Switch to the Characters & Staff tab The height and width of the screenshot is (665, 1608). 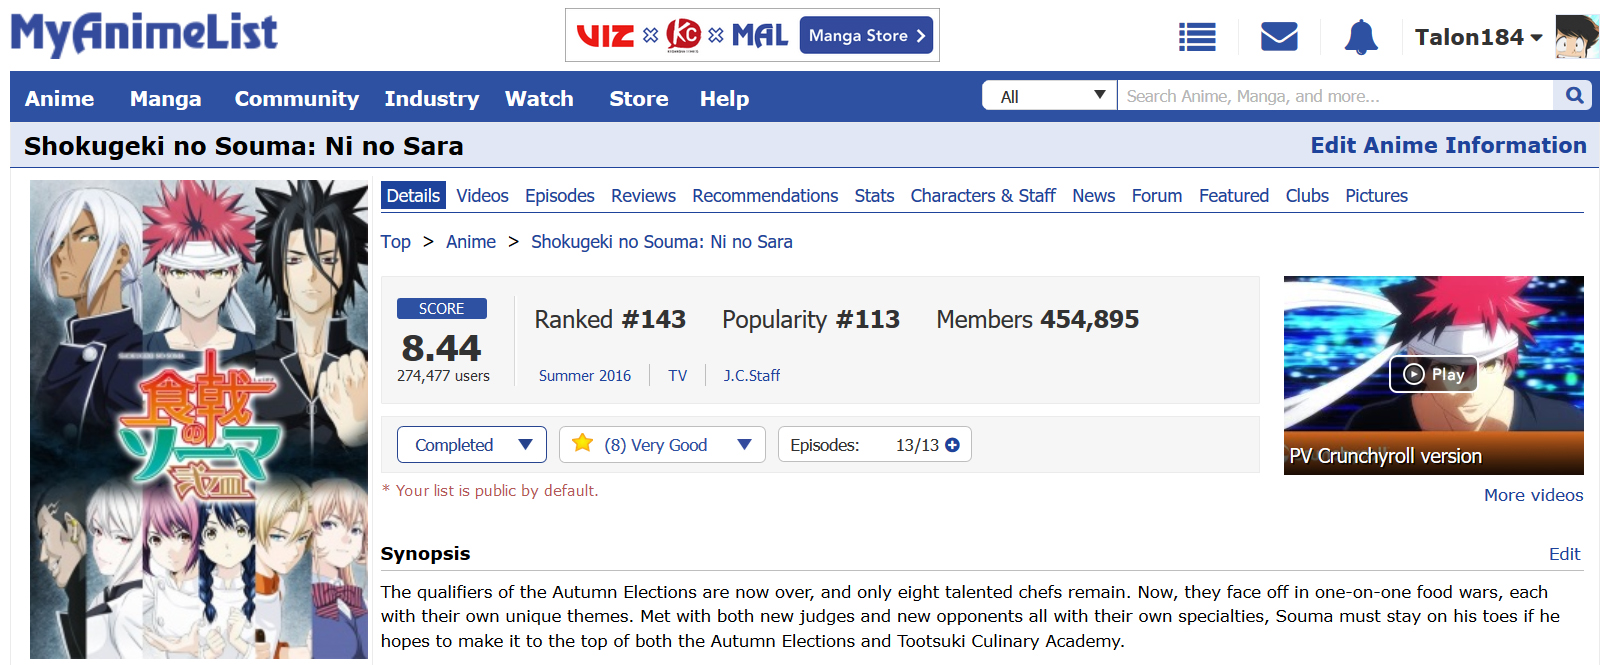(982, 196)
